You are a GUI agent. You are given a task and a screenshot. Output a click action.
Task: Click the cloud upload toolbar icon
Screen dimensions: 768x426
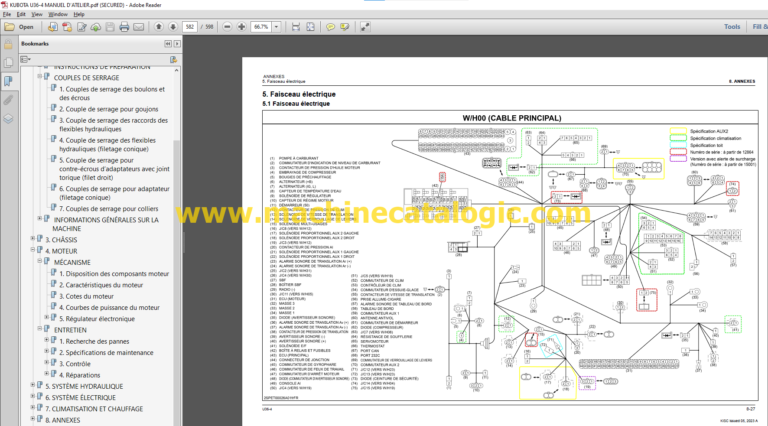(96, 27)
